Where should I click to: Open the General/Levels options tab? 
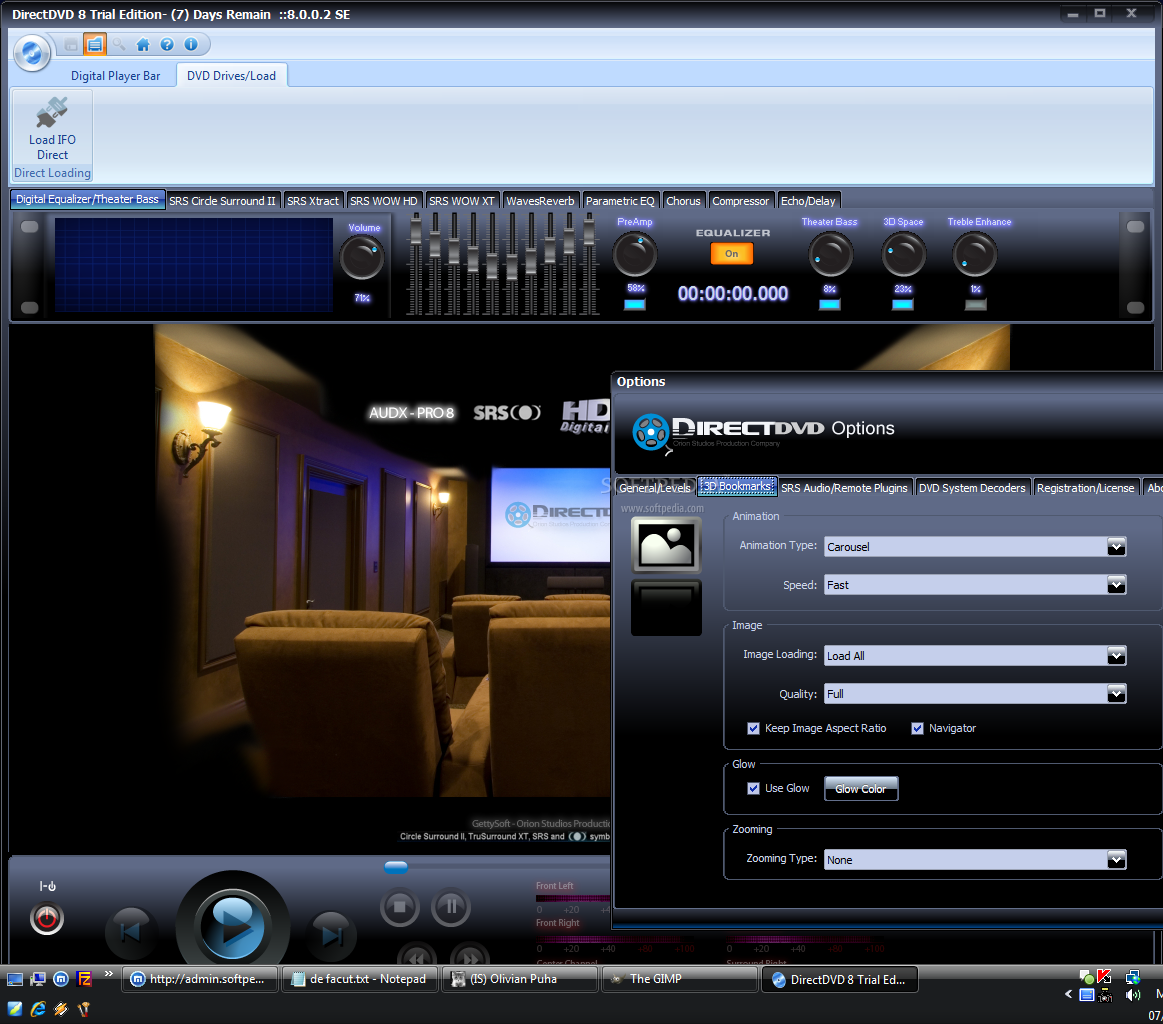(x=654, y=488)
